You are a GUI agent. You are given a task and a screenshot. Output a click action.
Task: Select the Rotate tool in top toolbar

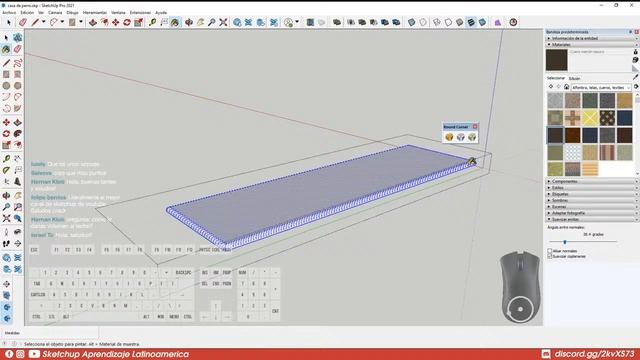coord(127,22)
